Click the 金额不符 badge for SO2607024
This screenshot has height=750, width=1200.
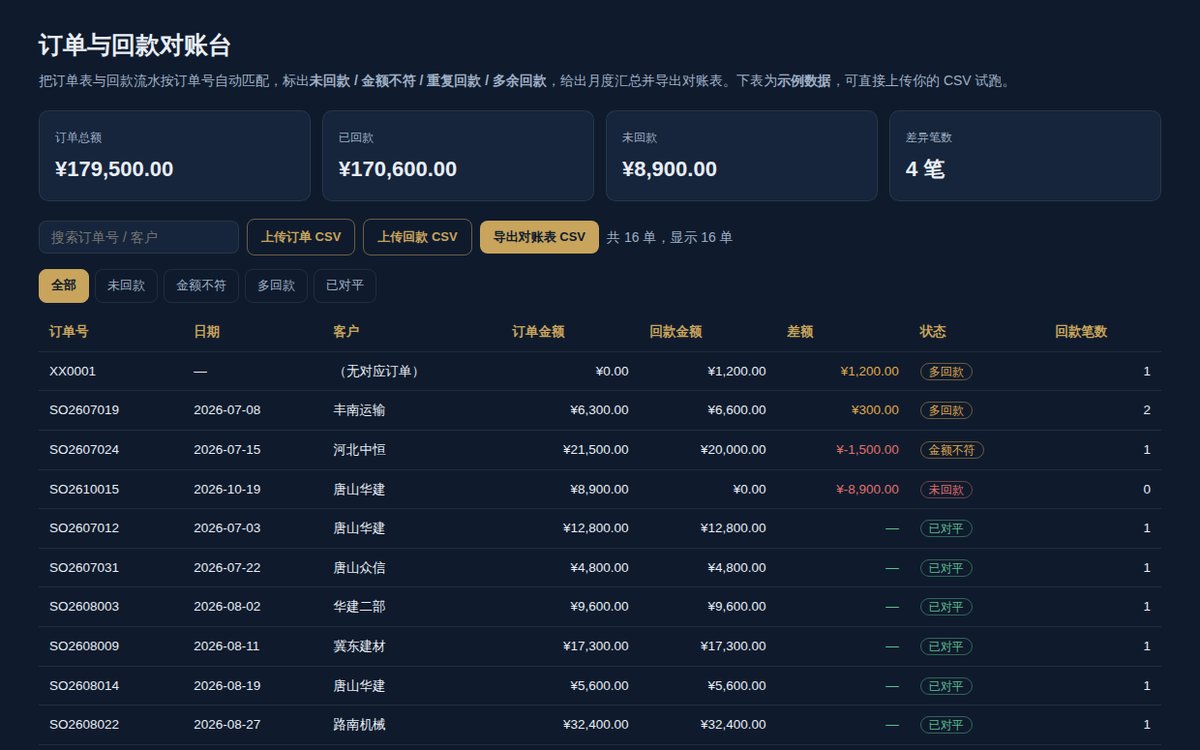[x=952, y=450]
